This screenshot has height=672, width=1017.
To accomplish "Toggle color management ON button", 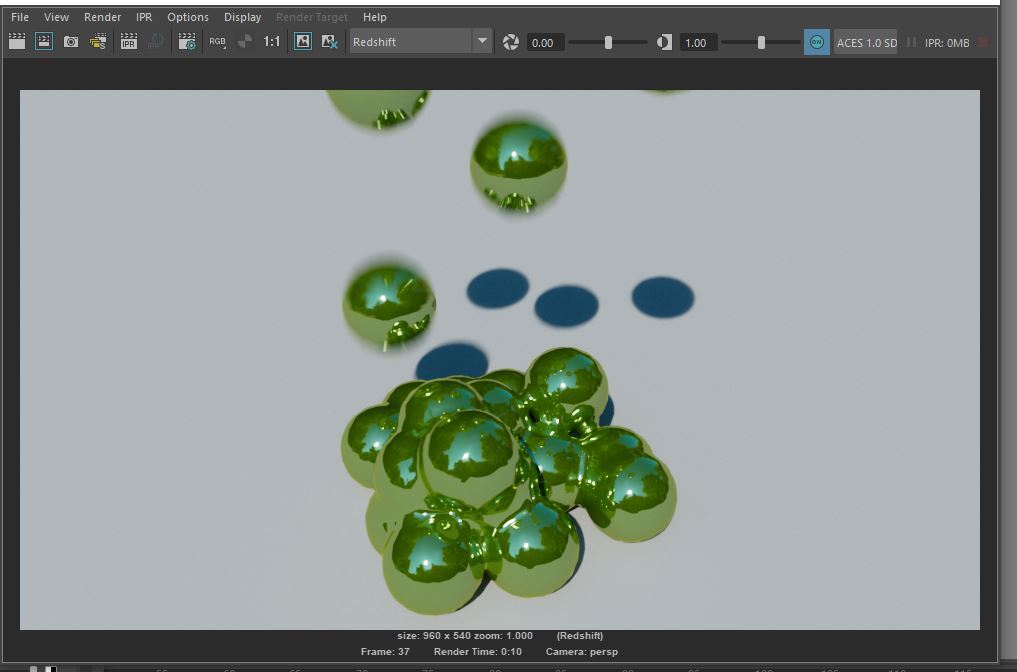I will 817,42.
